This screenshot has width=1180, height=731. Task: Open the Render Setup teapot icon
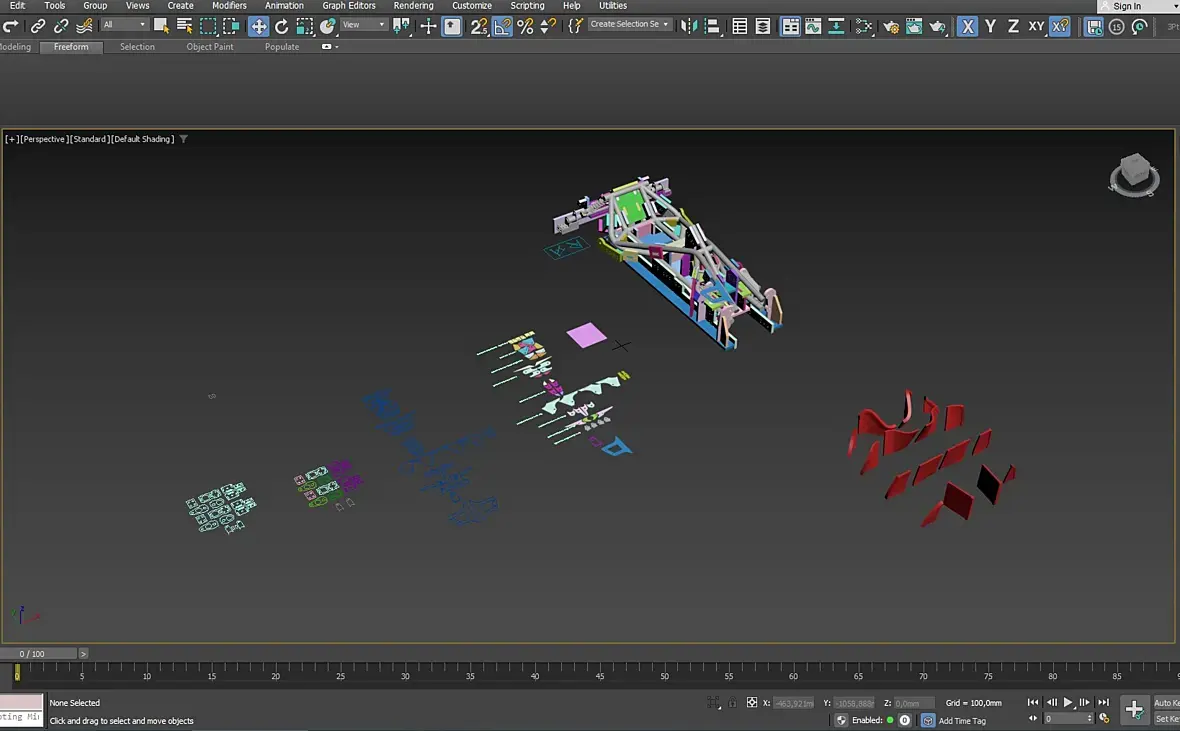coord(891,26)
